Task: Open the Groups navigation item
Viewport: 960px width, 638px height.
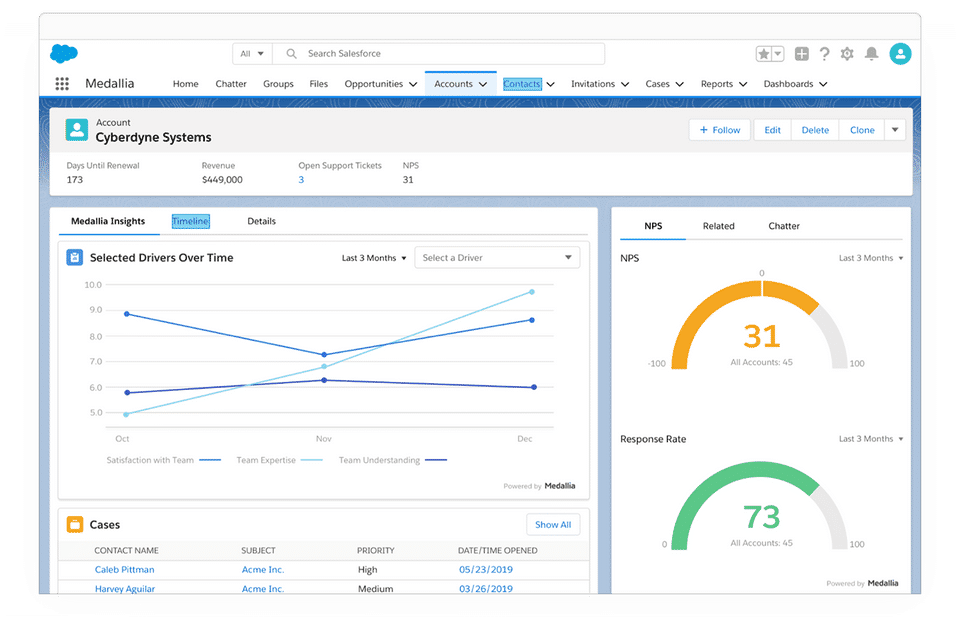Action: coord(278,84)
